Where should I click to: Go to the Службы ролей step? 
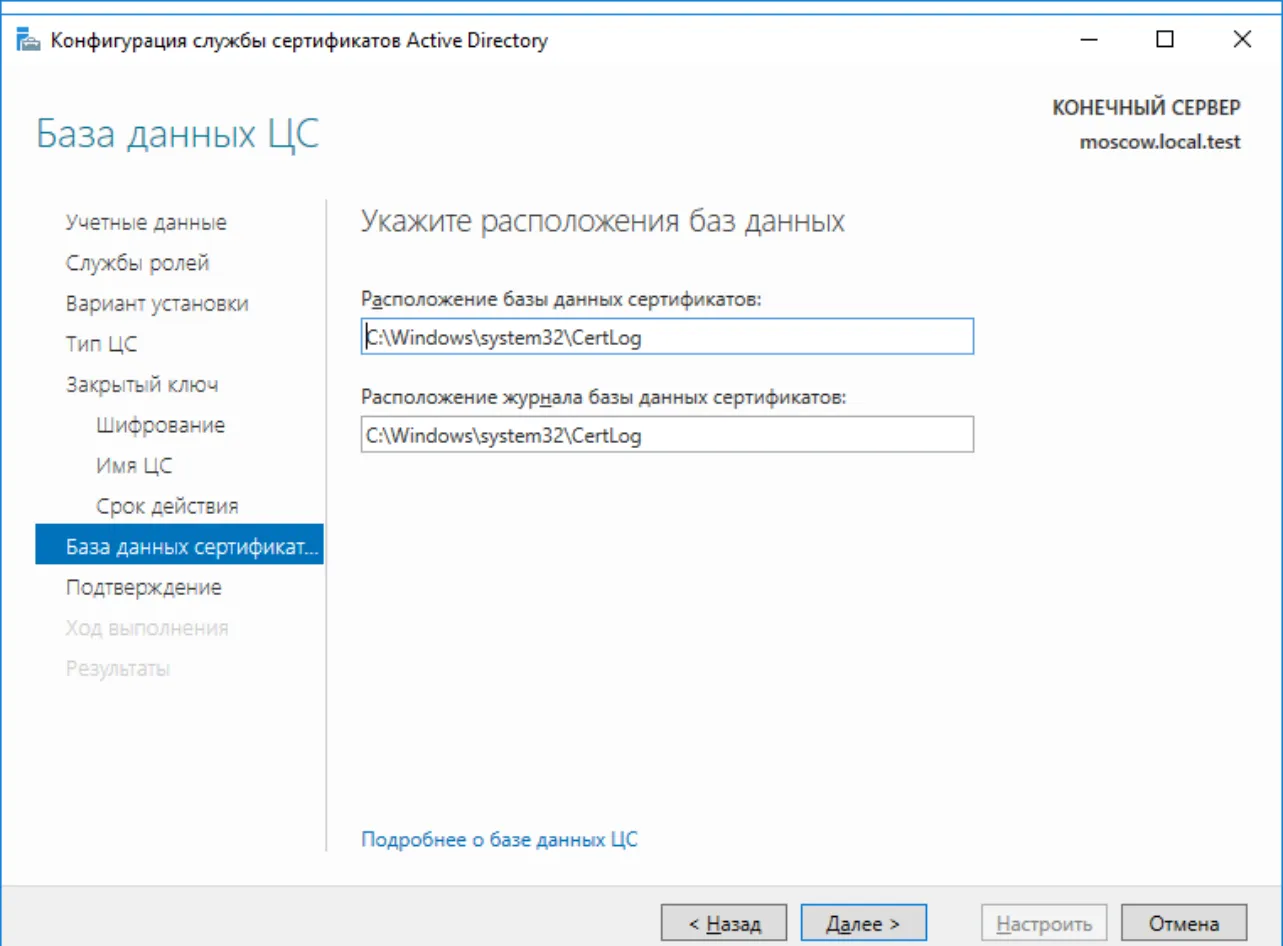pos(138,263)
